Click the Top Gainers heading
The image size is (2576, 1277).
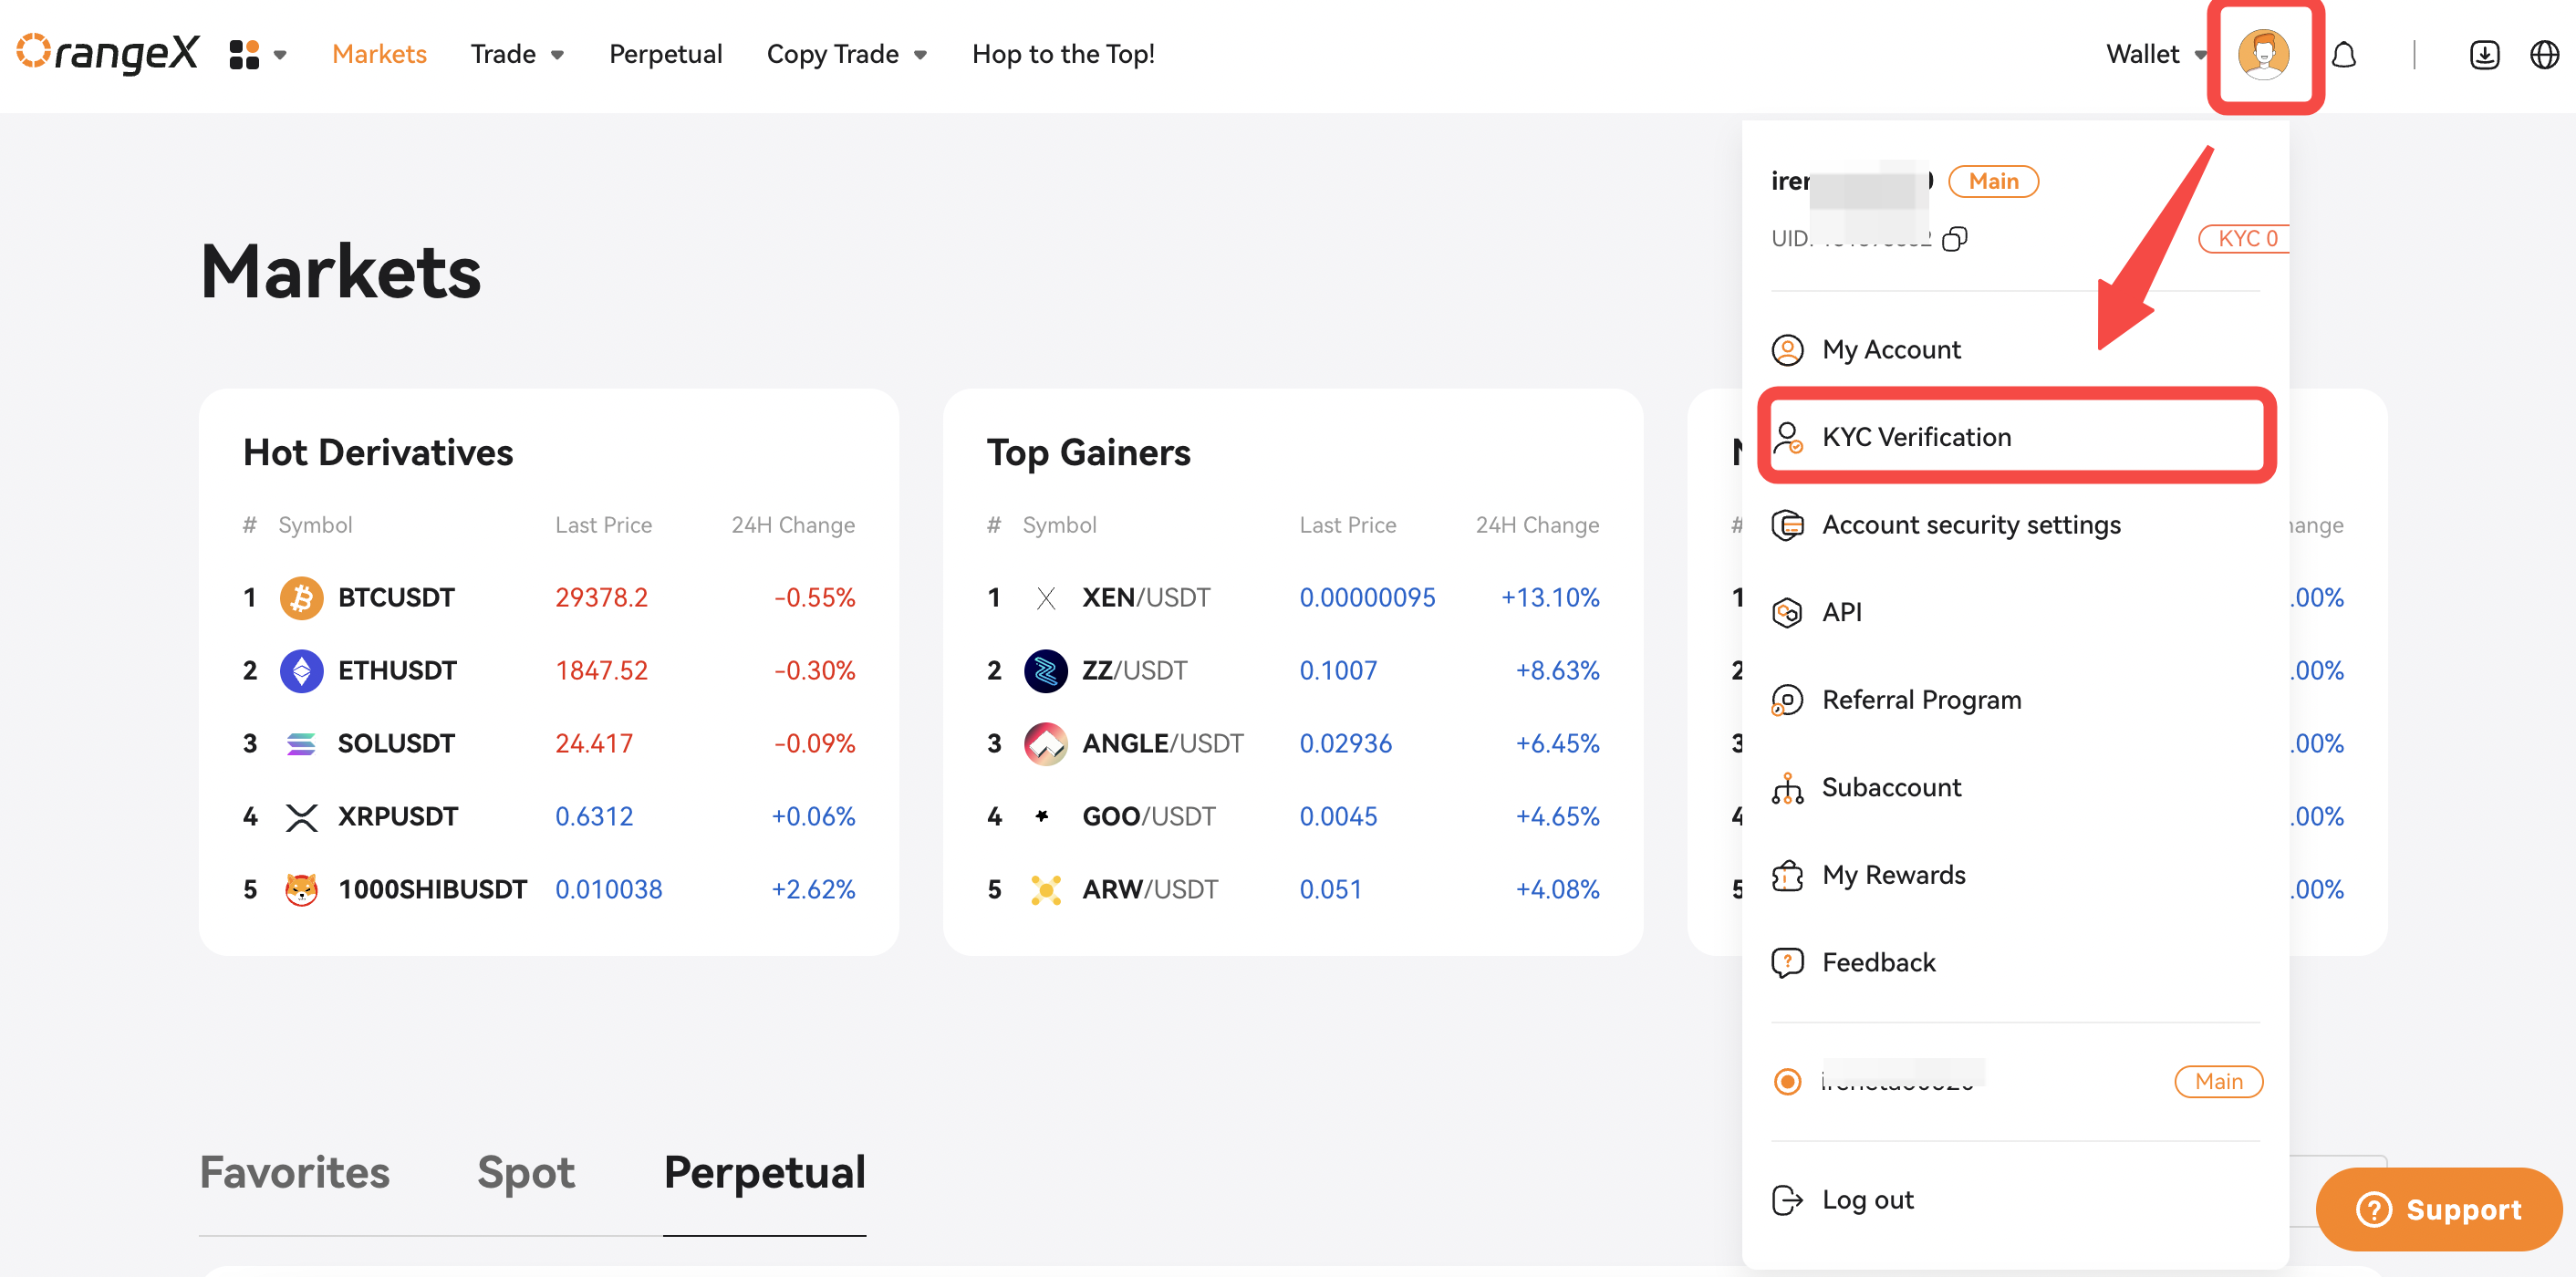tap(1088, 453)
